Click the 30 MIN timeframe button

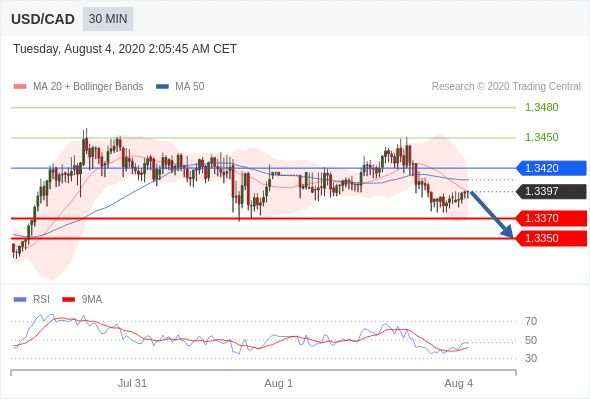pos(108,19)
